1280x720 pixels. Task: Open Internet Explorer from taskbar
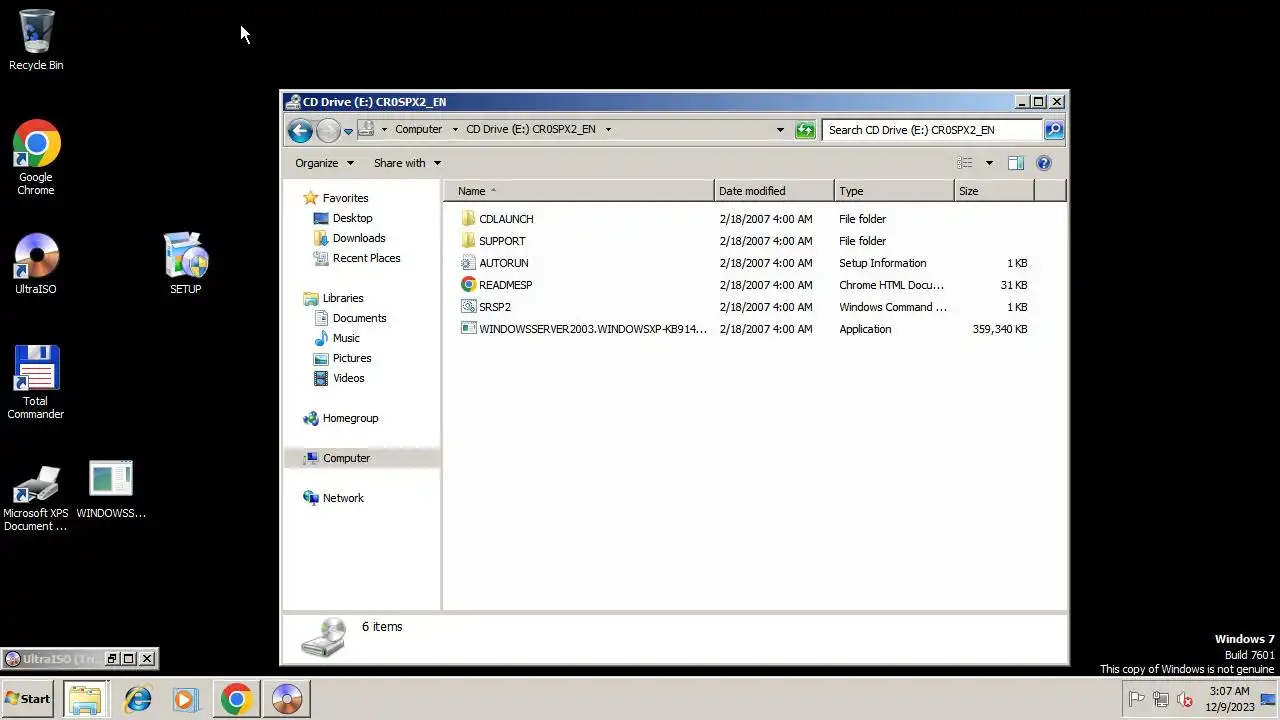(x=137, y=699)
